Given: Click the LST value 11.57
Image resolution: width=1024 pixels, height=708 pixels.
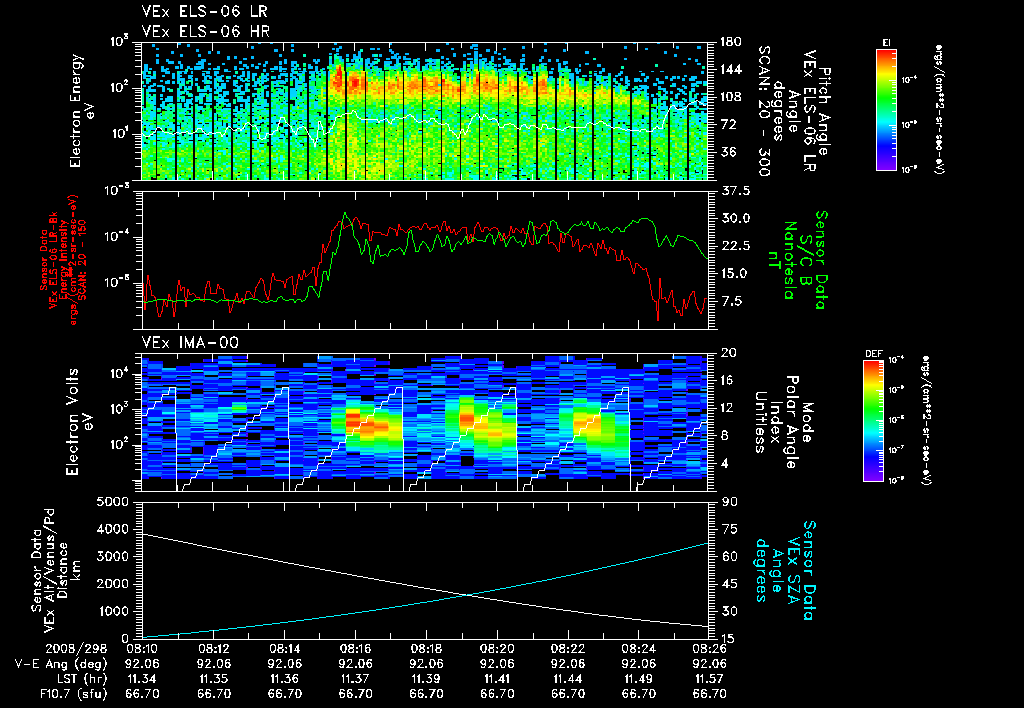Looking at the screenshot, I should click(x=709, y=679).
